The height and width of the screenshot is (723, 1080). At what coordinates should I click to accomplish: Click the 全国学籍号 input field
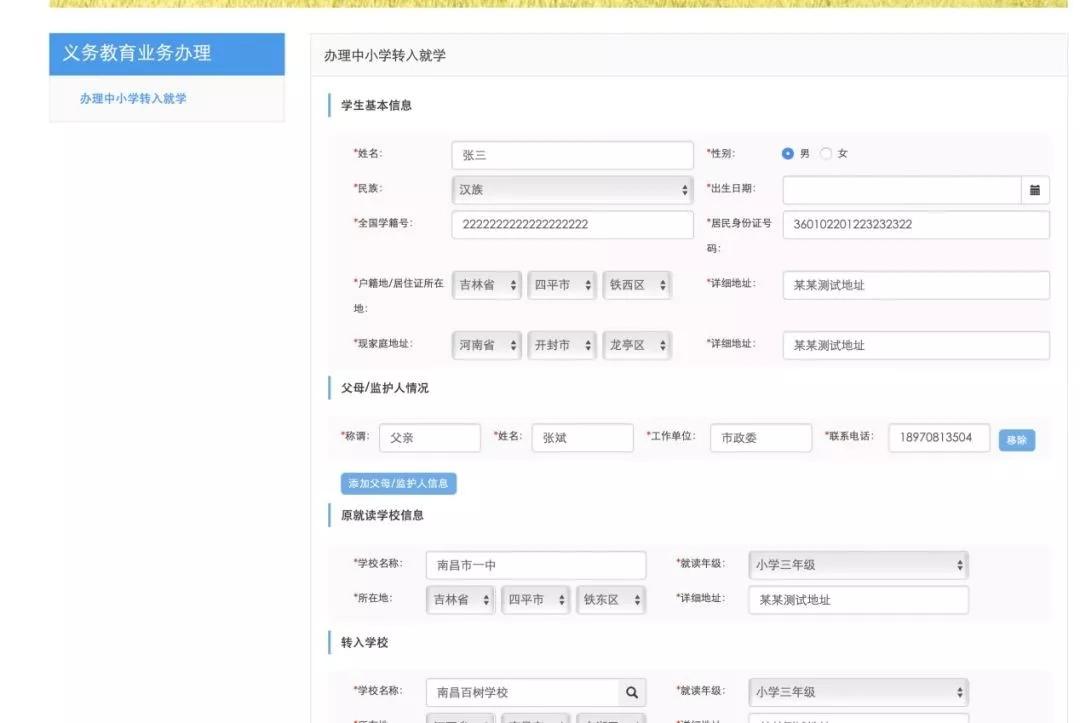point(570,224)
